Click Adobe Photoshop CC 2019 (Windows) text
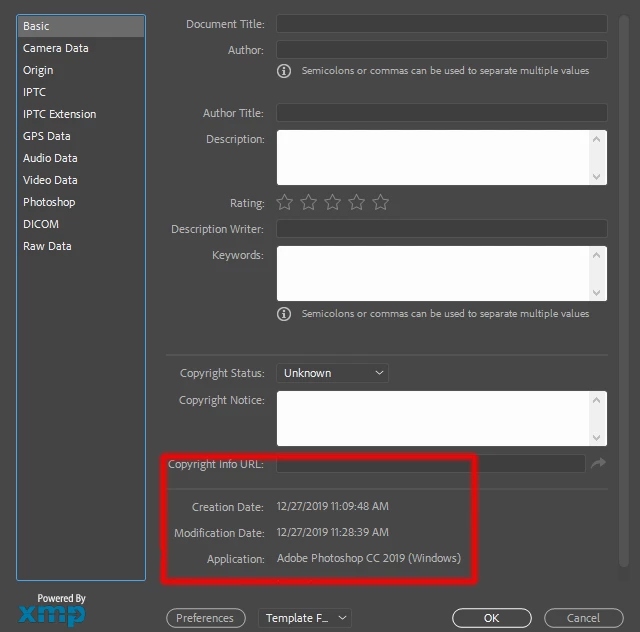Screen dimensions: 640x632 [x=369, y=558]
